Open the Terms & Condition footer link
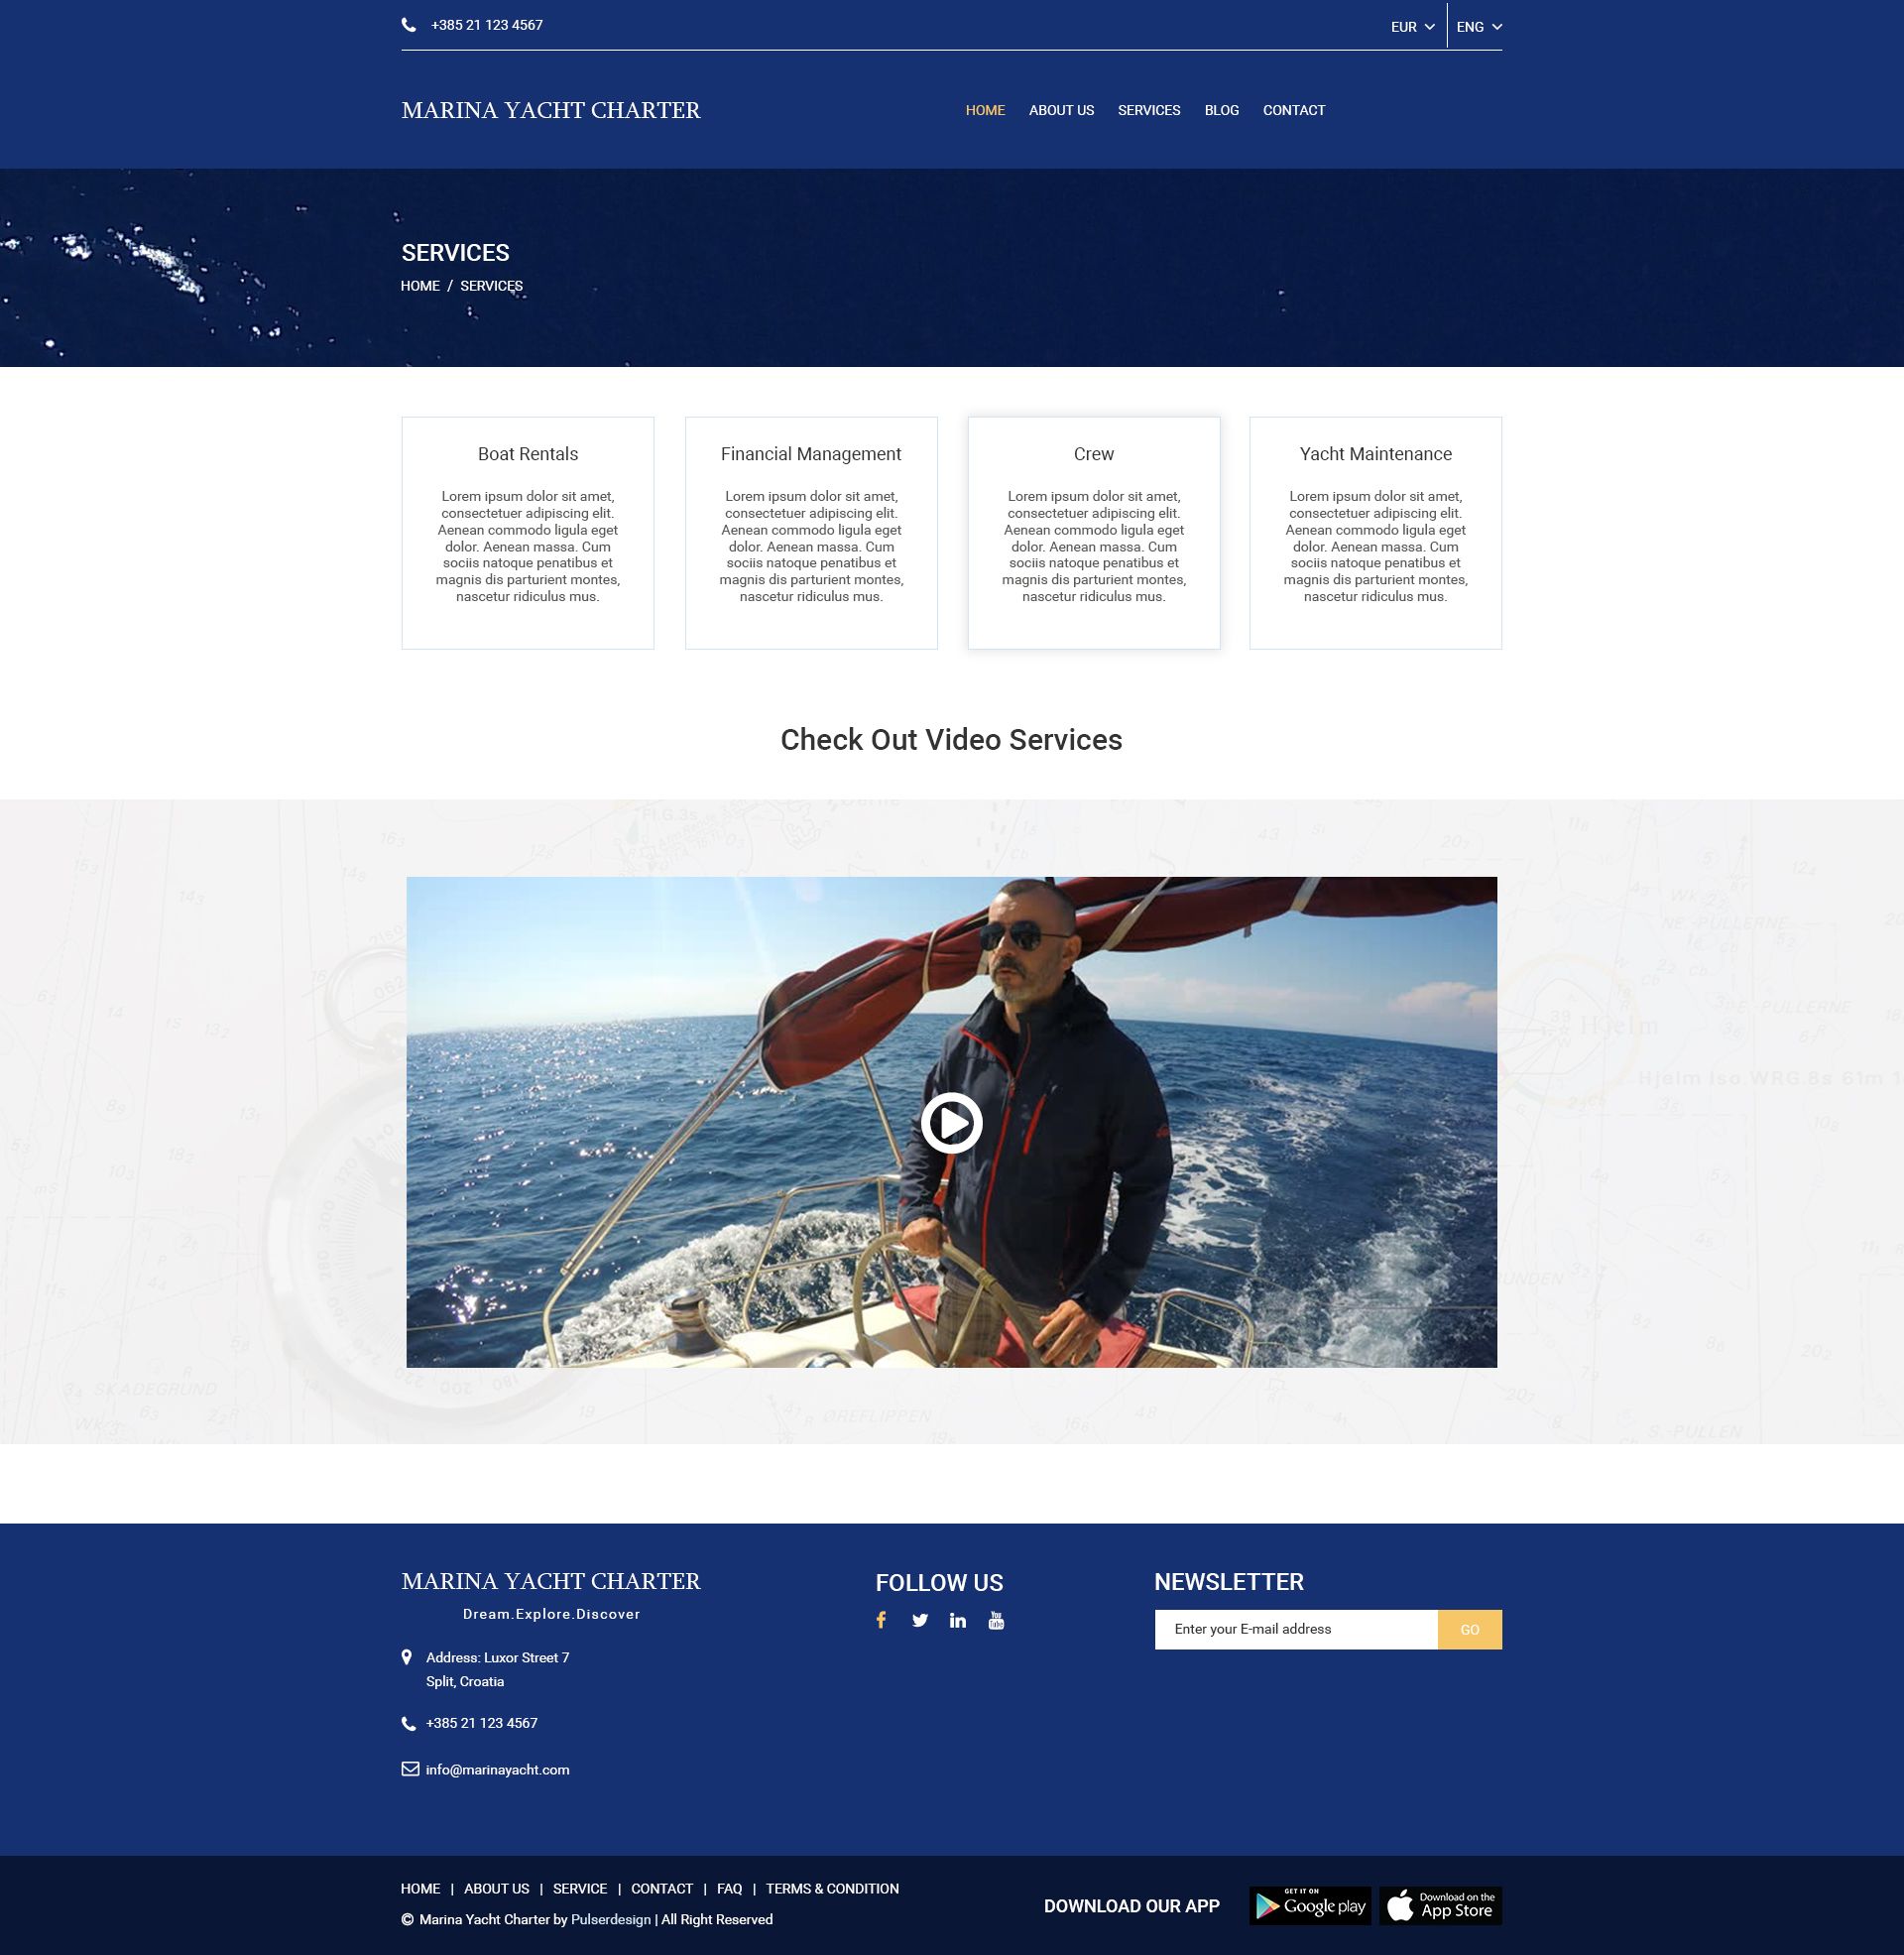1904x1955 pixels. 832,1888
